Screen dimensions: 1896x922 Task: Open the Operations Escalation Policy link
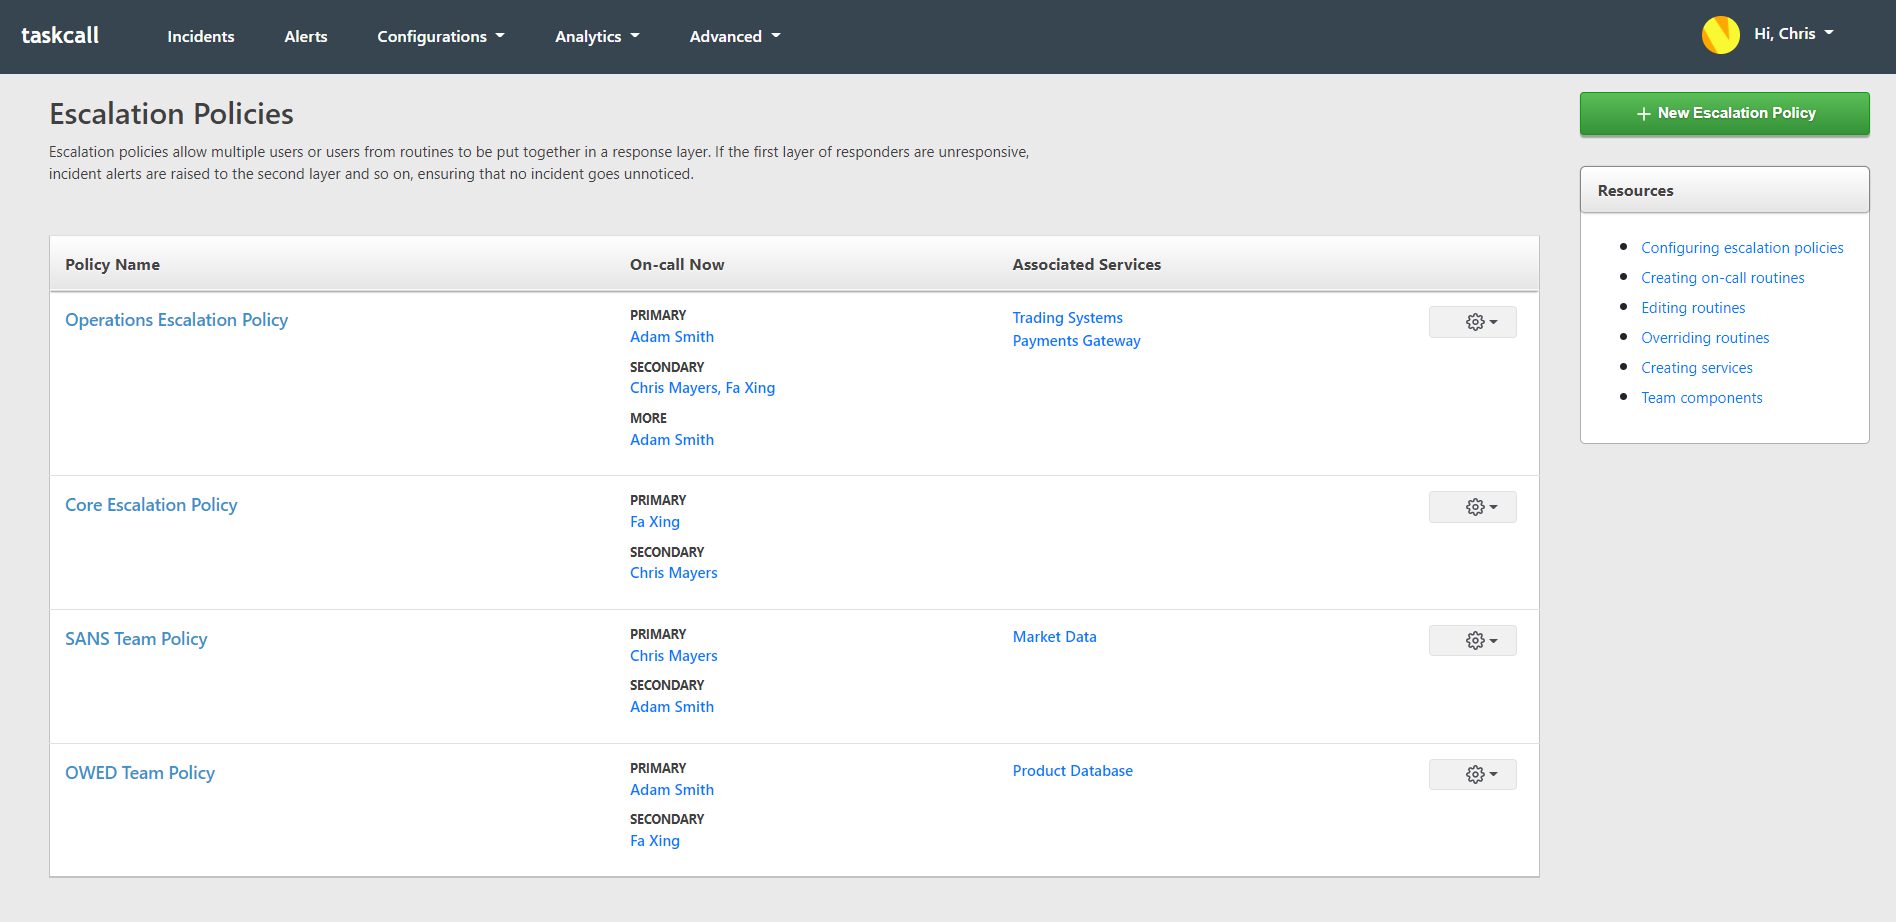point(176,320)
